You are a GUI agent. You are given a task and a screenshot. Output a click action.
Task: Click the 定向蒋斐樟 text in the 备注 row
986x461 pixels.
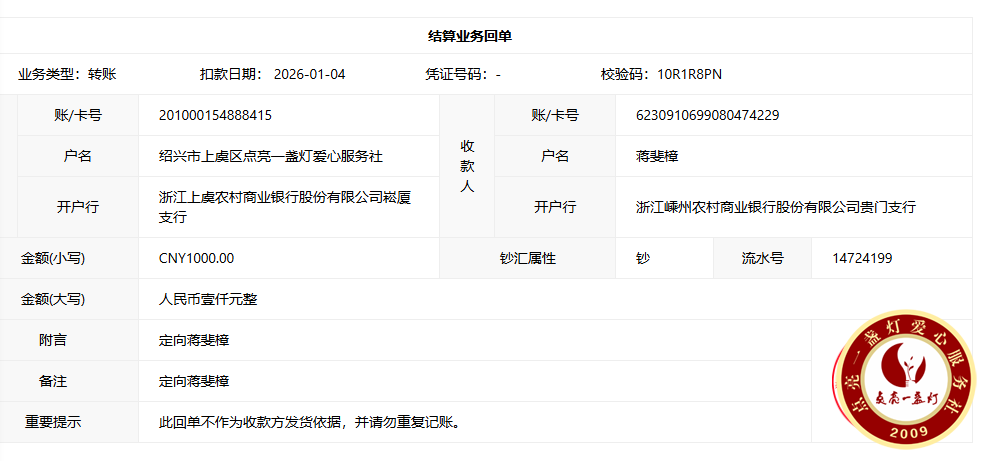tap(194, 381)
